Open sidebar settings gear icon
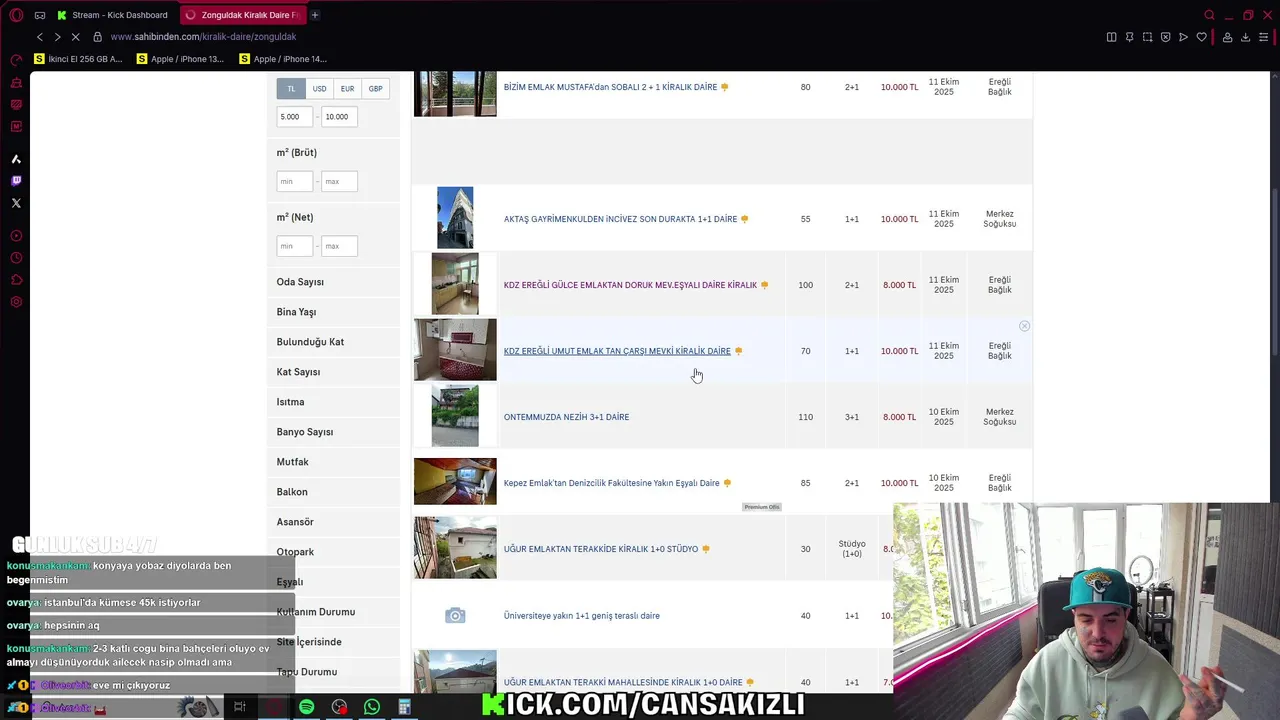The width and height of the screenshot is (1280, 720). coord(16,302)
